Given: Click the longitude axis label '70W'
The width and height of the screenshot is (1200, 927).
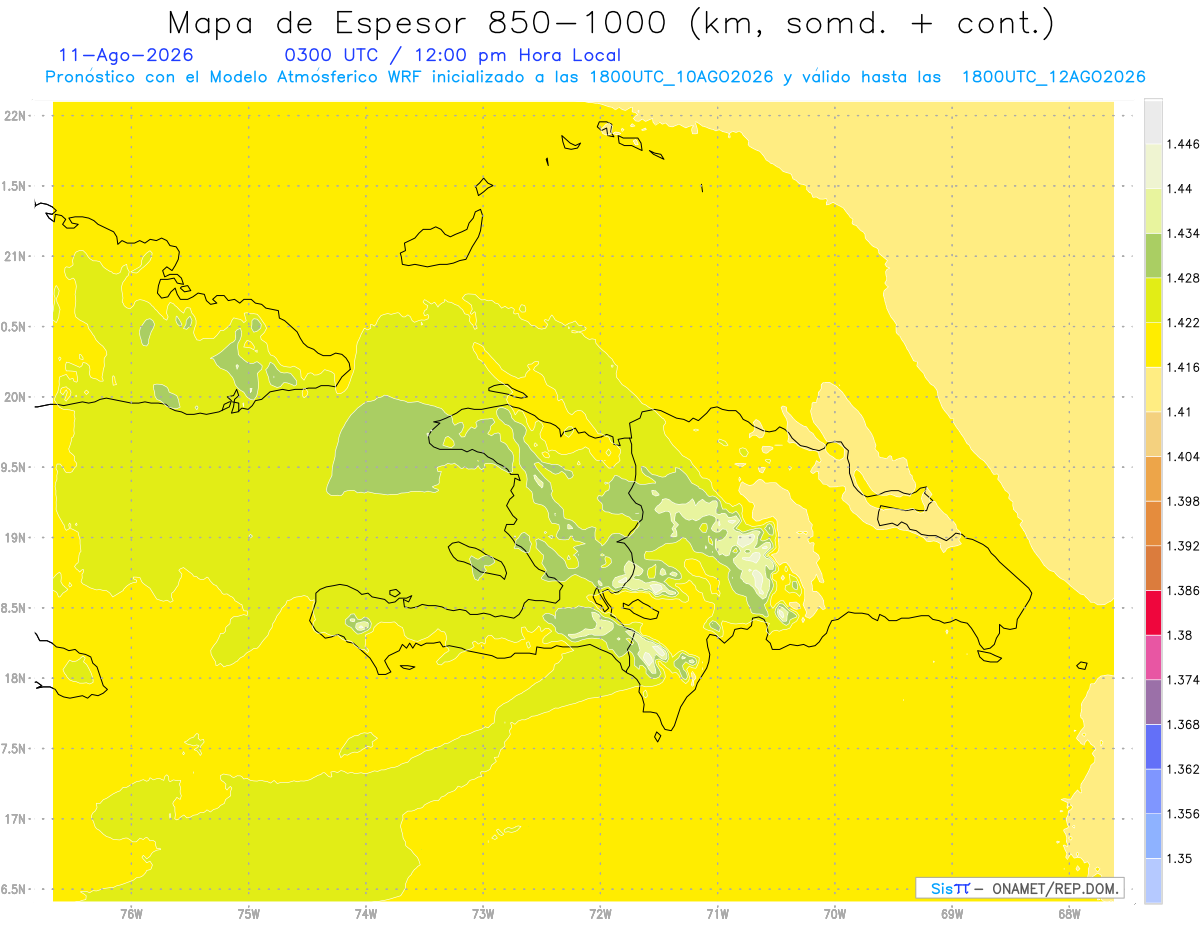Looking at the screenshot, I should [835, 913].
